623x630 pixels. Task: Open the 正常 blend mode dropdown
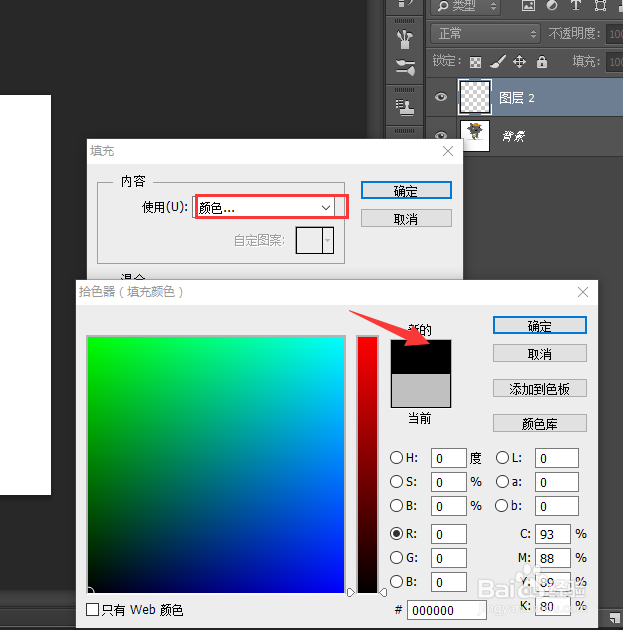pyautogui.click(x=485, y=33)
